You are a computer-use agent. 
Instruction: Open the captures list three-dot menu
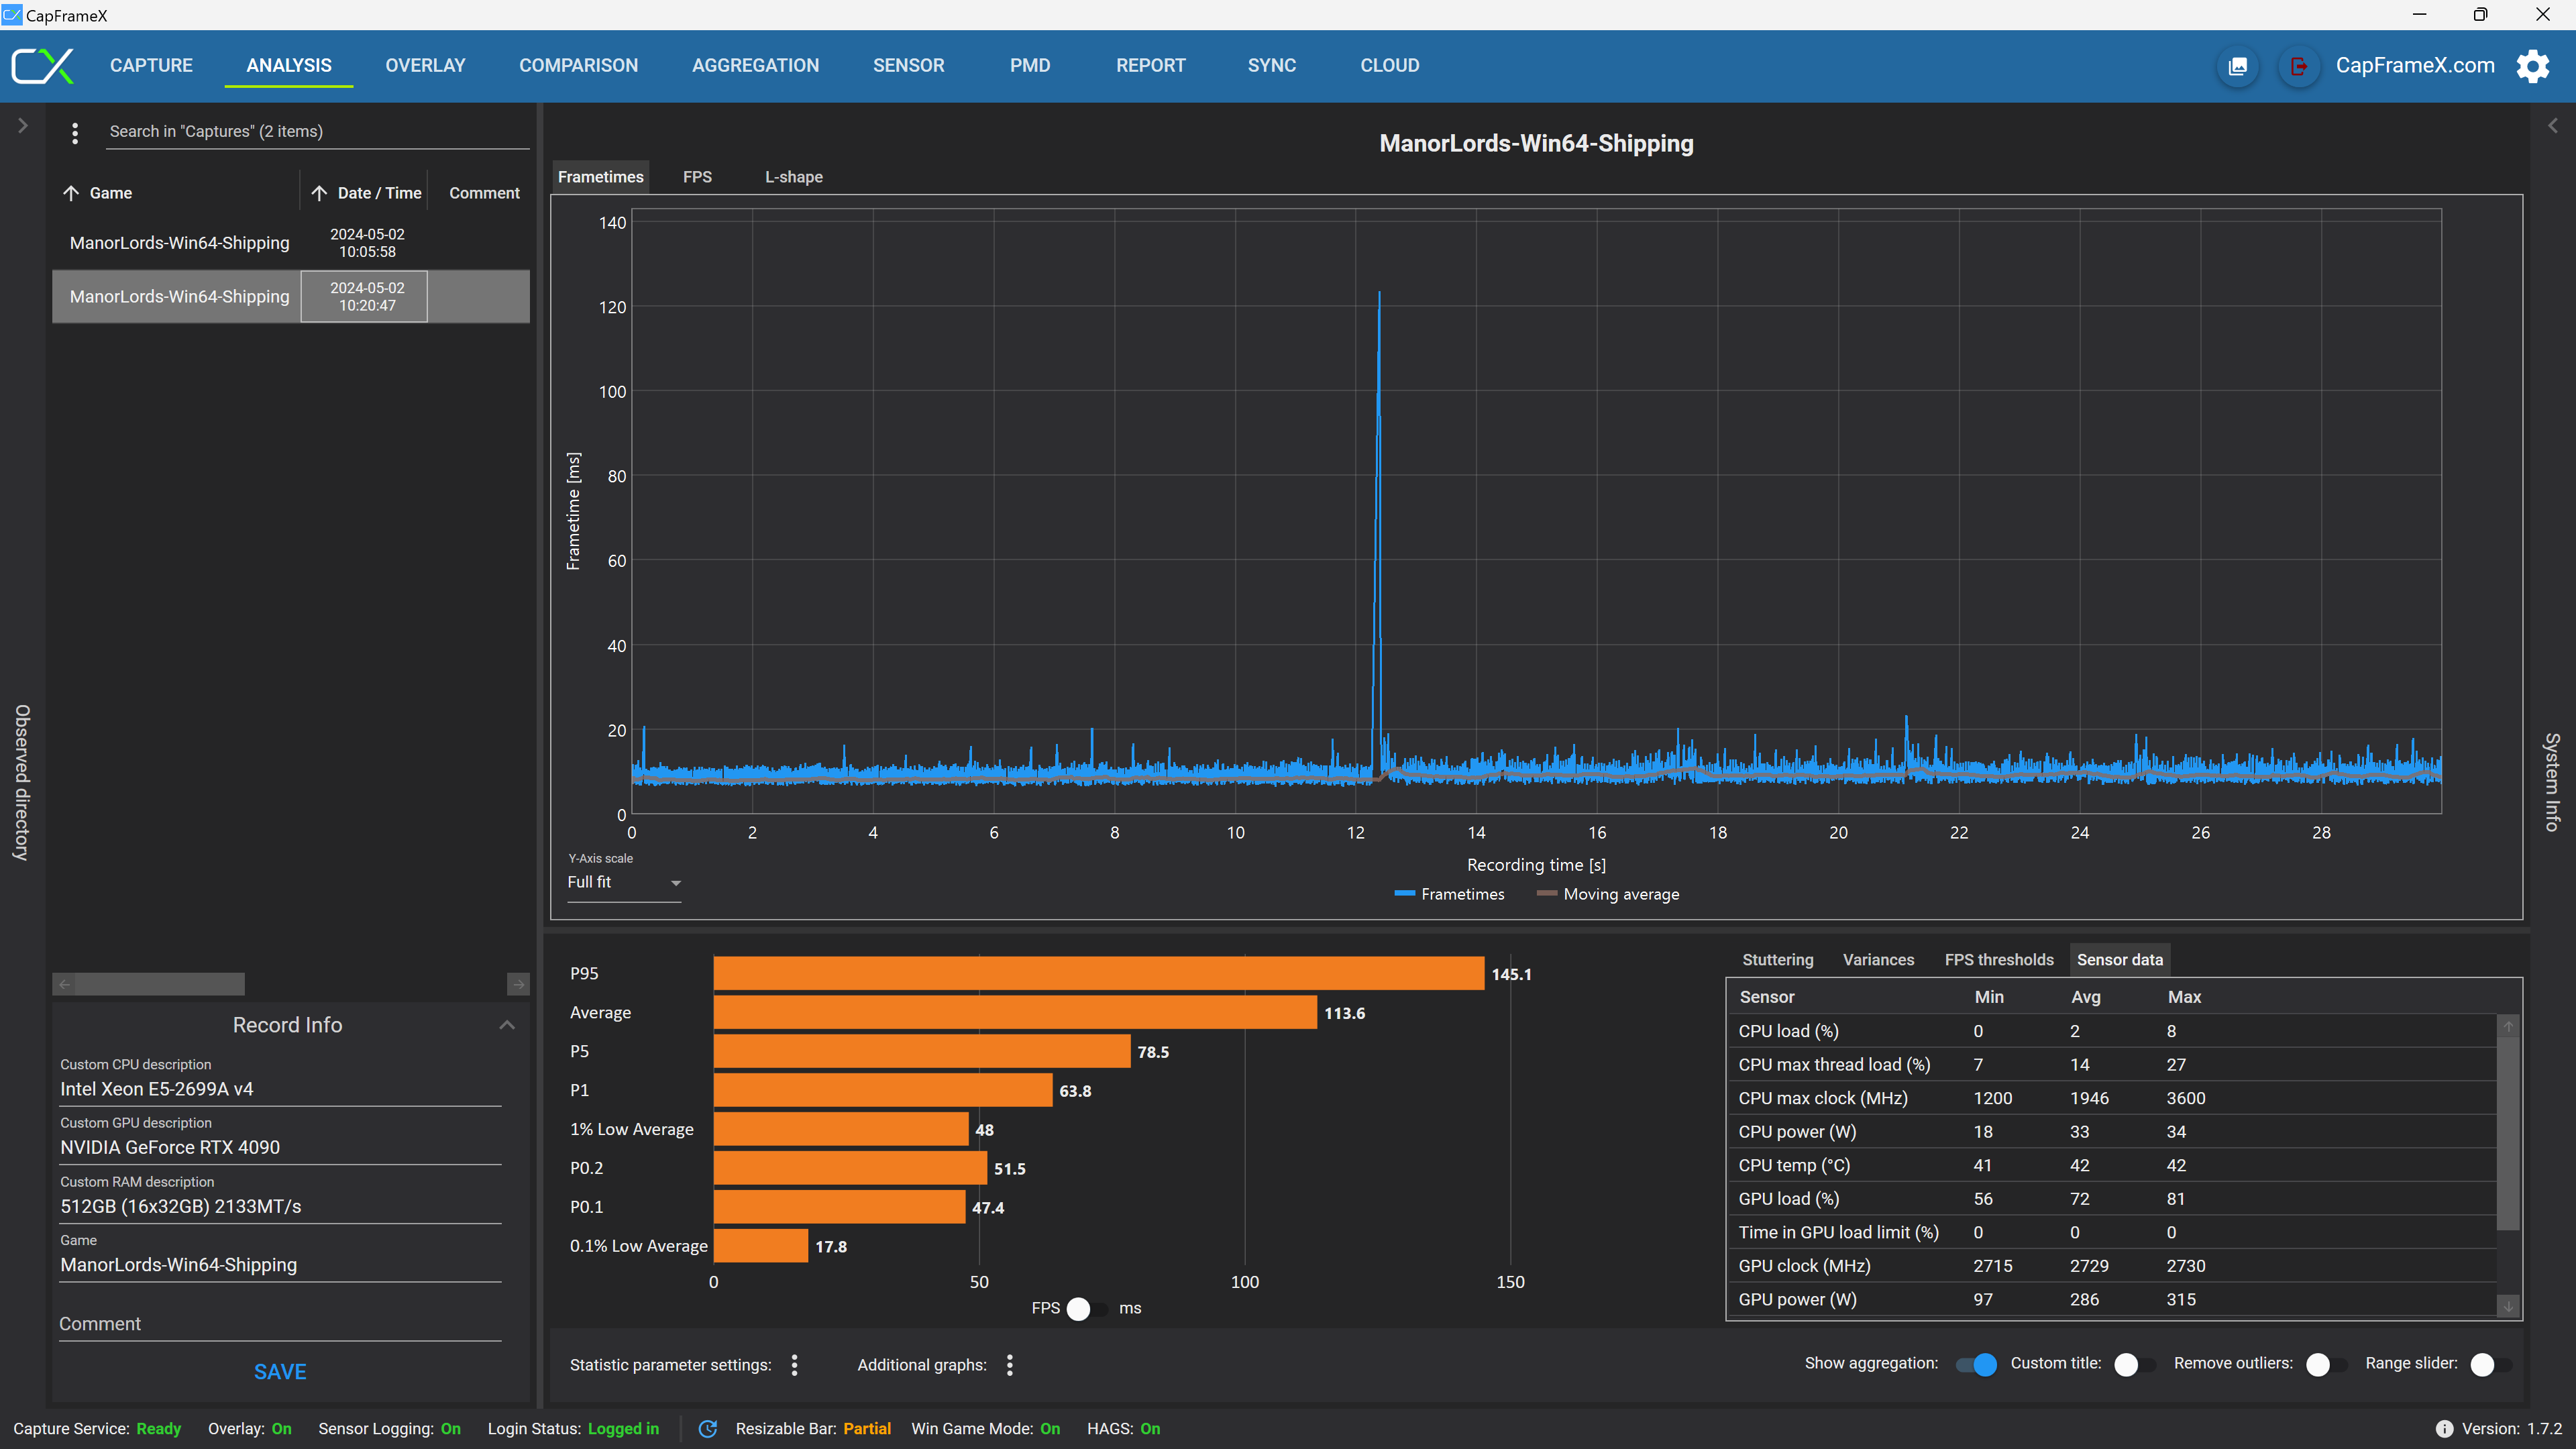click(x=75, y=132)
